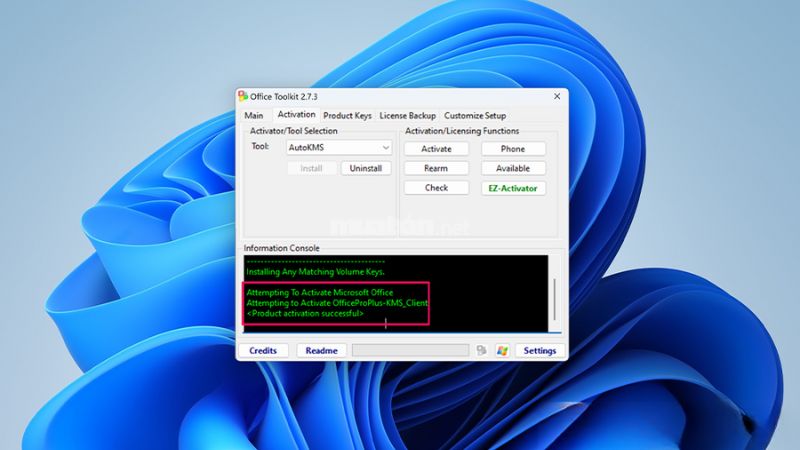Open the Settings button
Image resolution: width=800 pixels, height=450 pixels.
click(539, 351)
